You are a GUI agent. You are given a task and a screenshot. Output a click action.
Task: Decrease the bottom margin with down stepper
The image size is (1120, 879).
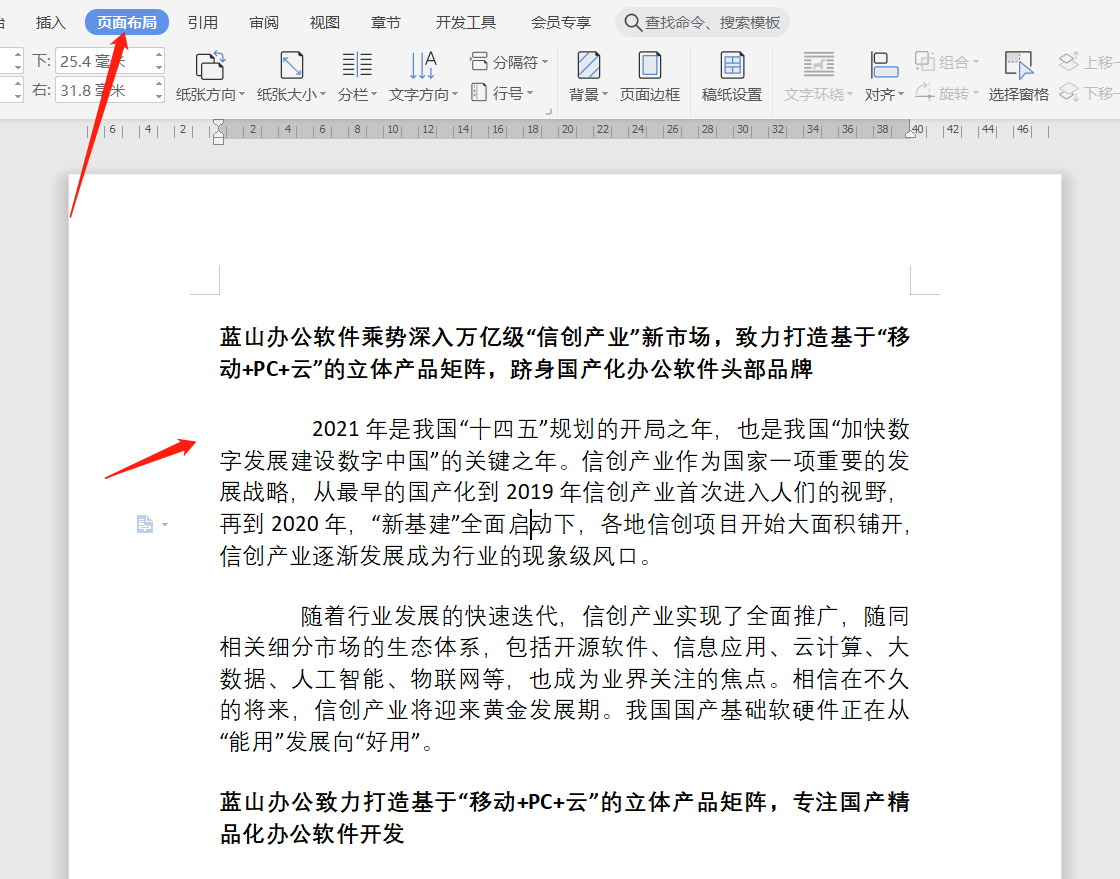pyautogui.click(x=159, y=68)
